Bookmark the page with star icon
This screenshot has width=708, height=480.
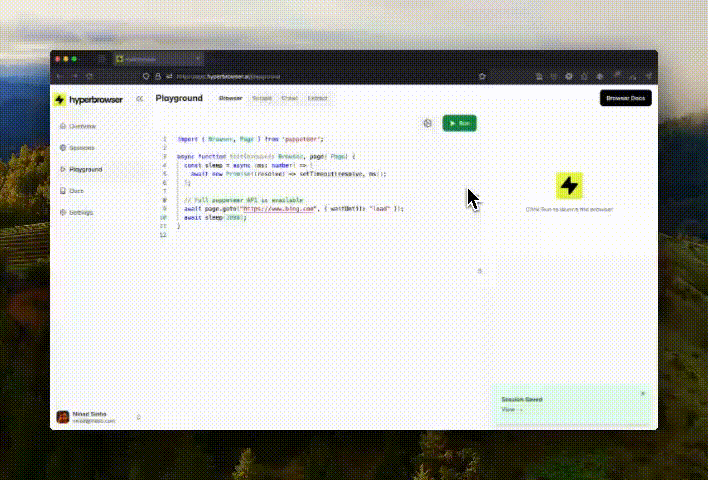tap(482, 77)
